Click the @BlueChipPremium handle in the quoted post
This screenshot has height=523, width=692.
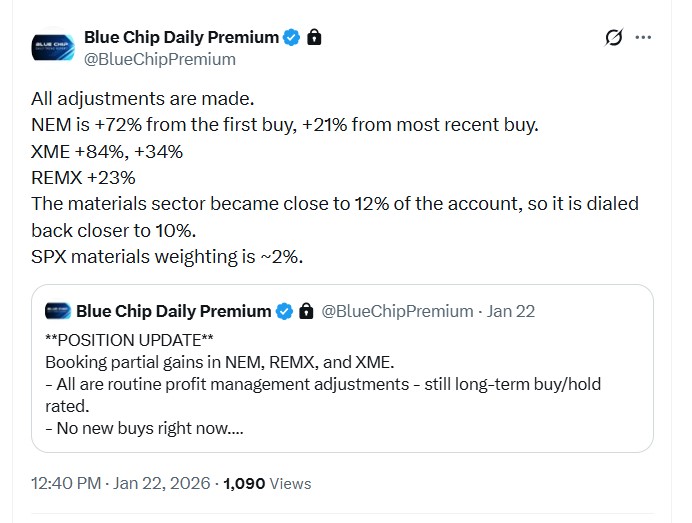(398, 311)
